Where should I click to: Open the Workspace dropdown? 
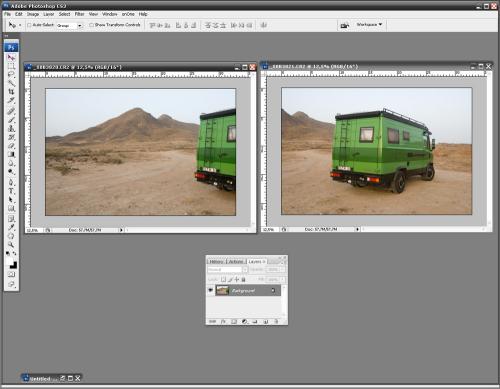[x=369, y=25]
